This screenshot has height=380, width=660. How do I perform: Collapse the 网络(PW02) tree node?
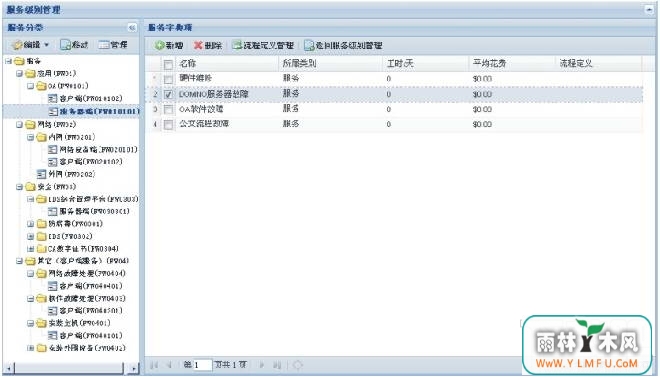[x=19, y=125]
